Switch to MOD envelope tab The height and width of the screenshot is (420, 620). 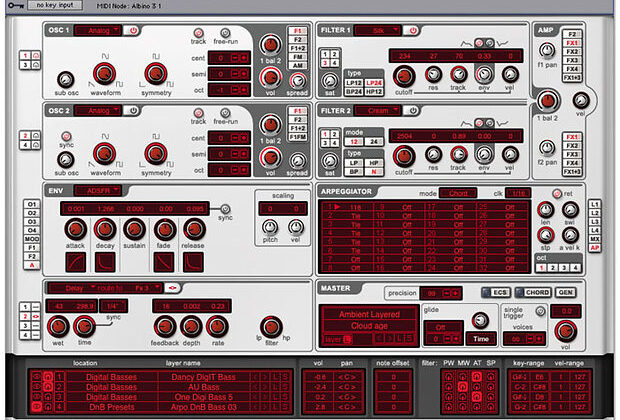pyautogui.click(x=32, y=239)
